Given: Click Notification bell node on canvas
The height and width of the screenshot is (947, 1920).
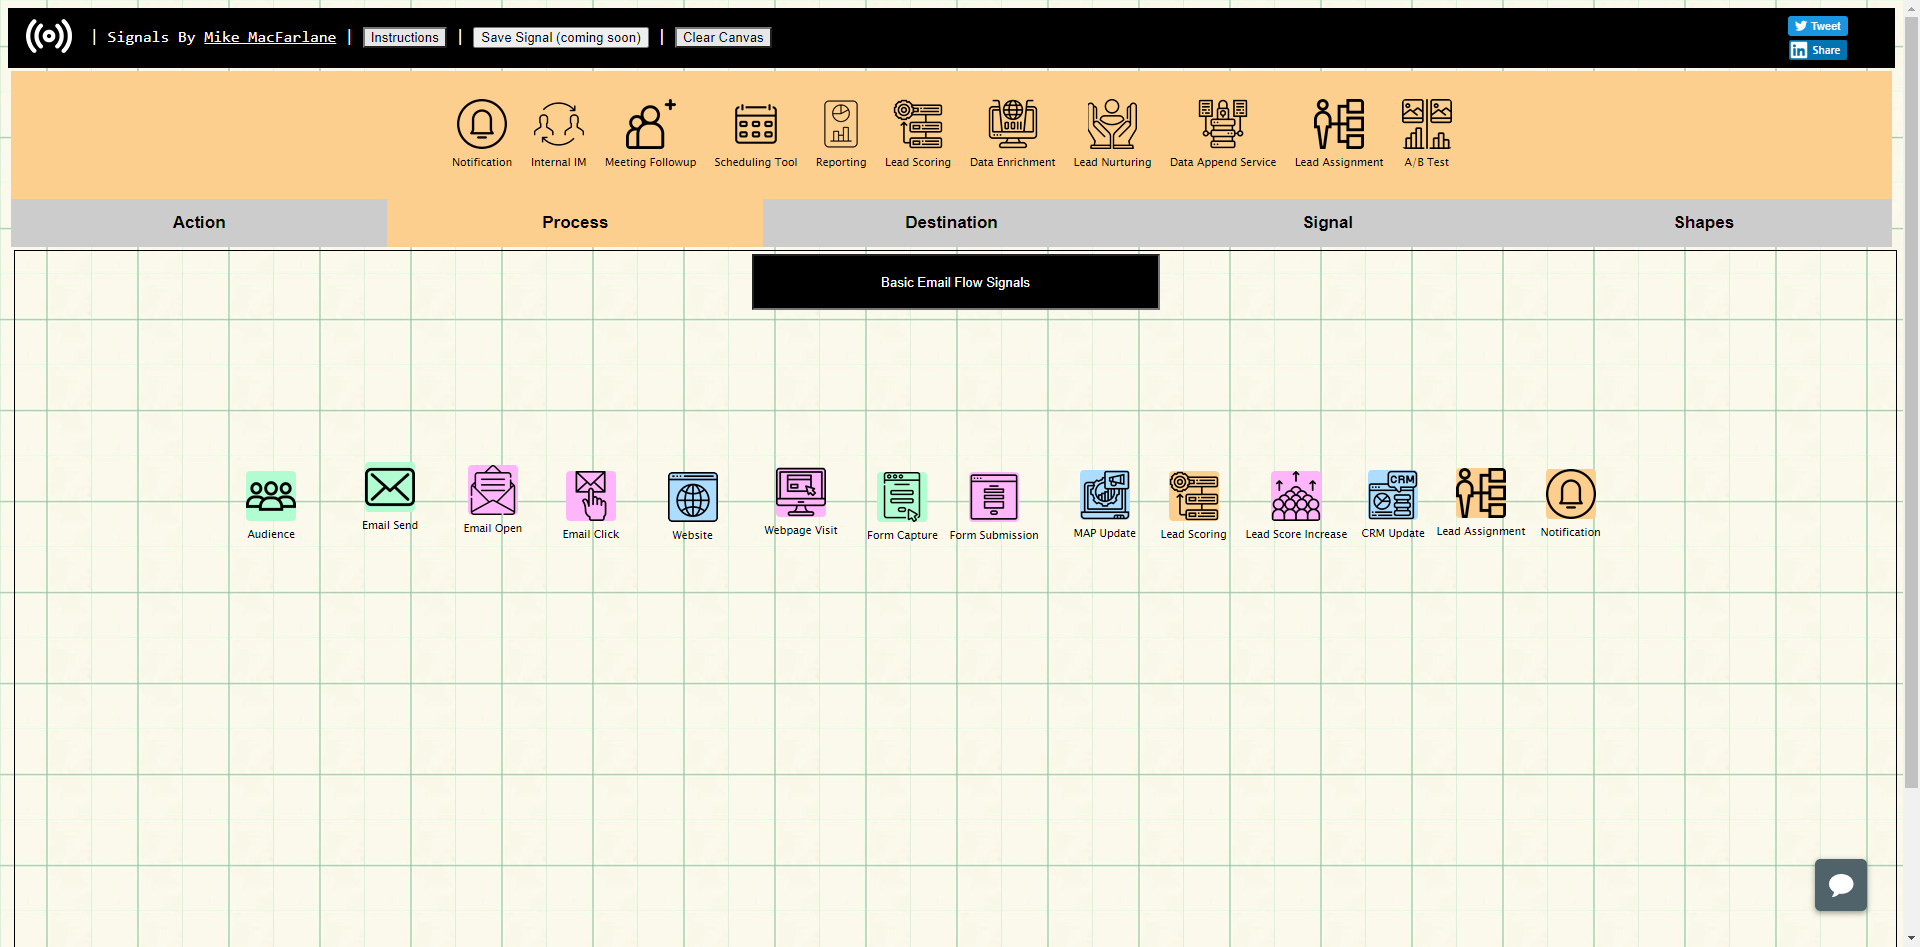Looking at the screenshot, I should pyautogui.click(x=1571, y=494).
